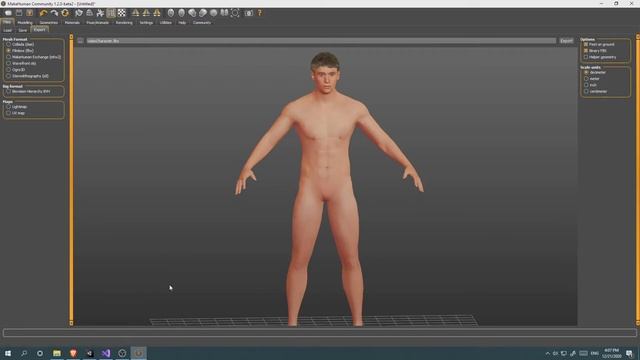
Task: Choose decimeter scale unit
Action: tap(595, 72)
